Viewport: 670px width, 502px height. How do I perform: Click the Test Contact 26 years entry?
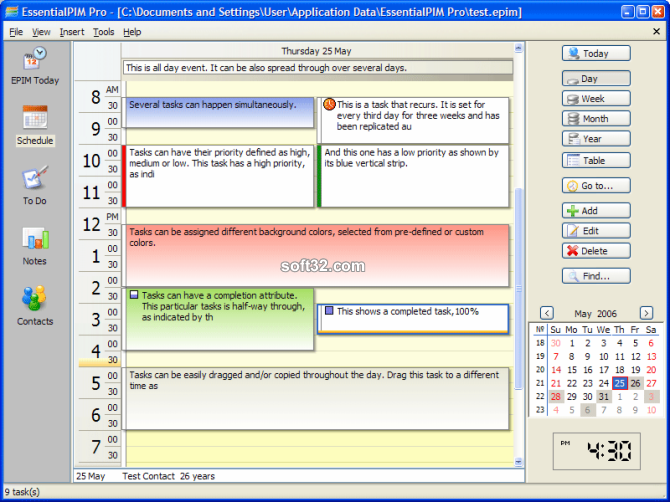168,476
